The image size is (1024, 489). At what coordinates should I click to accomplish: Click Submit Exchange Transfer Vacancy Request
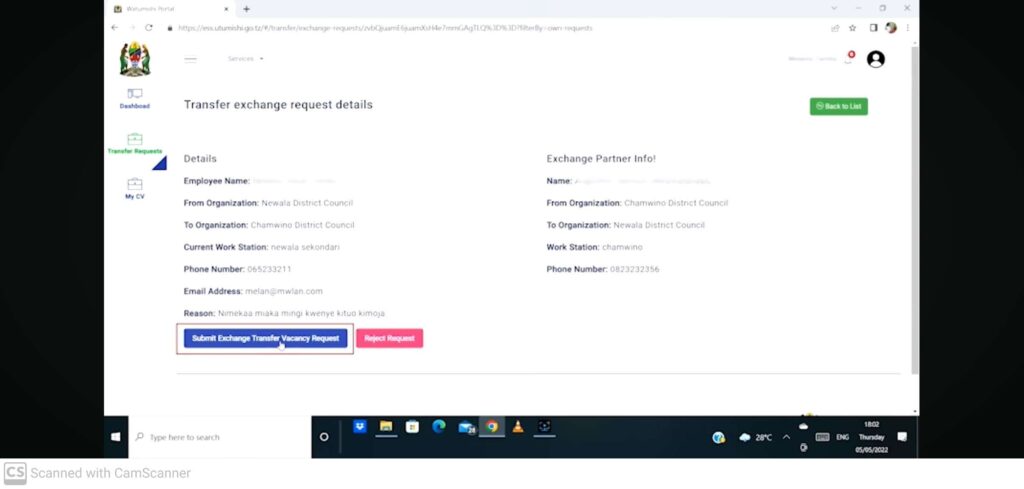pyautogui.click(x=265, y=338)
